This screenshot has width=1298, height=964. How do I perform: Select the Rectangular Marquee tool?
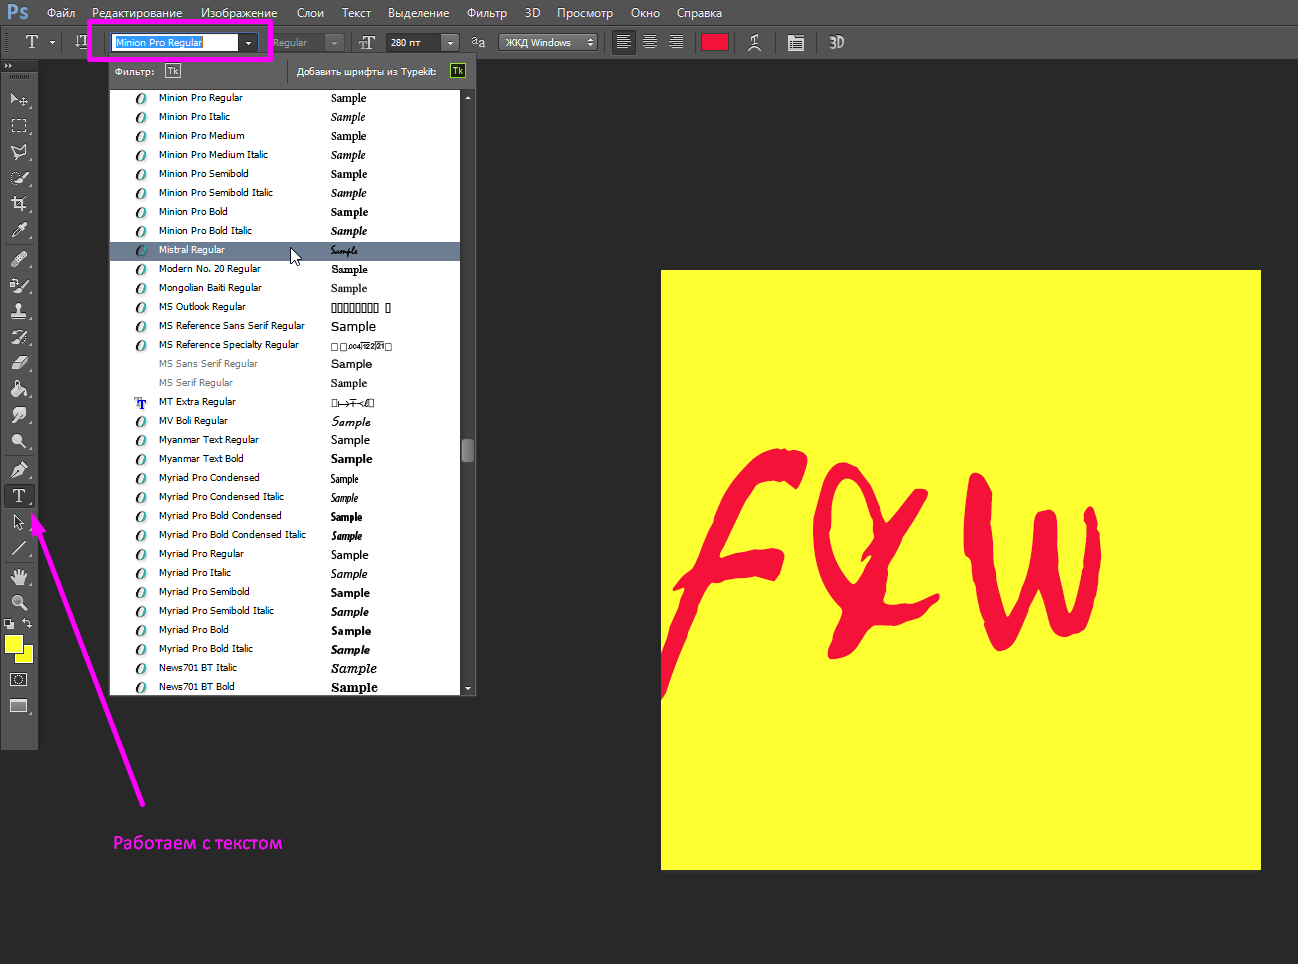click(x=19, y=126)
